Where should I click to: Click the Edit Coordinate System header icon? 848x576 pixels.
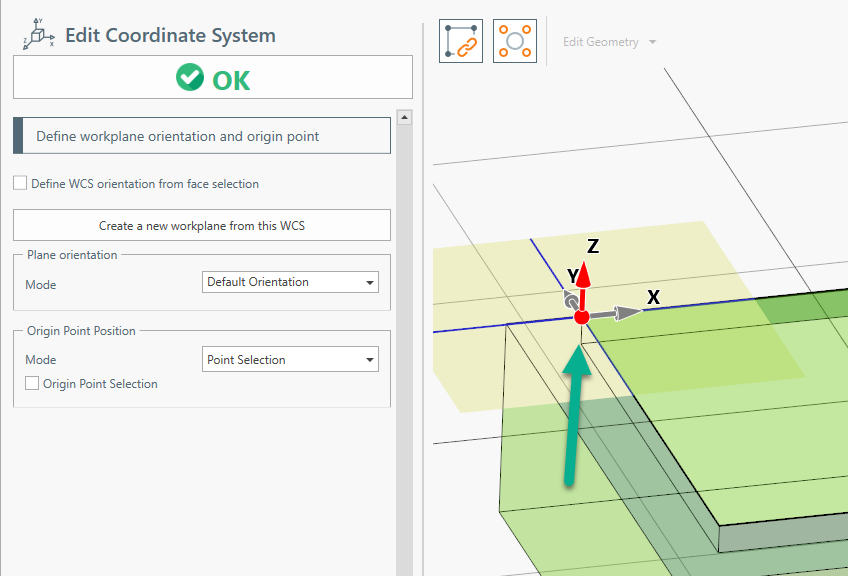36,36
